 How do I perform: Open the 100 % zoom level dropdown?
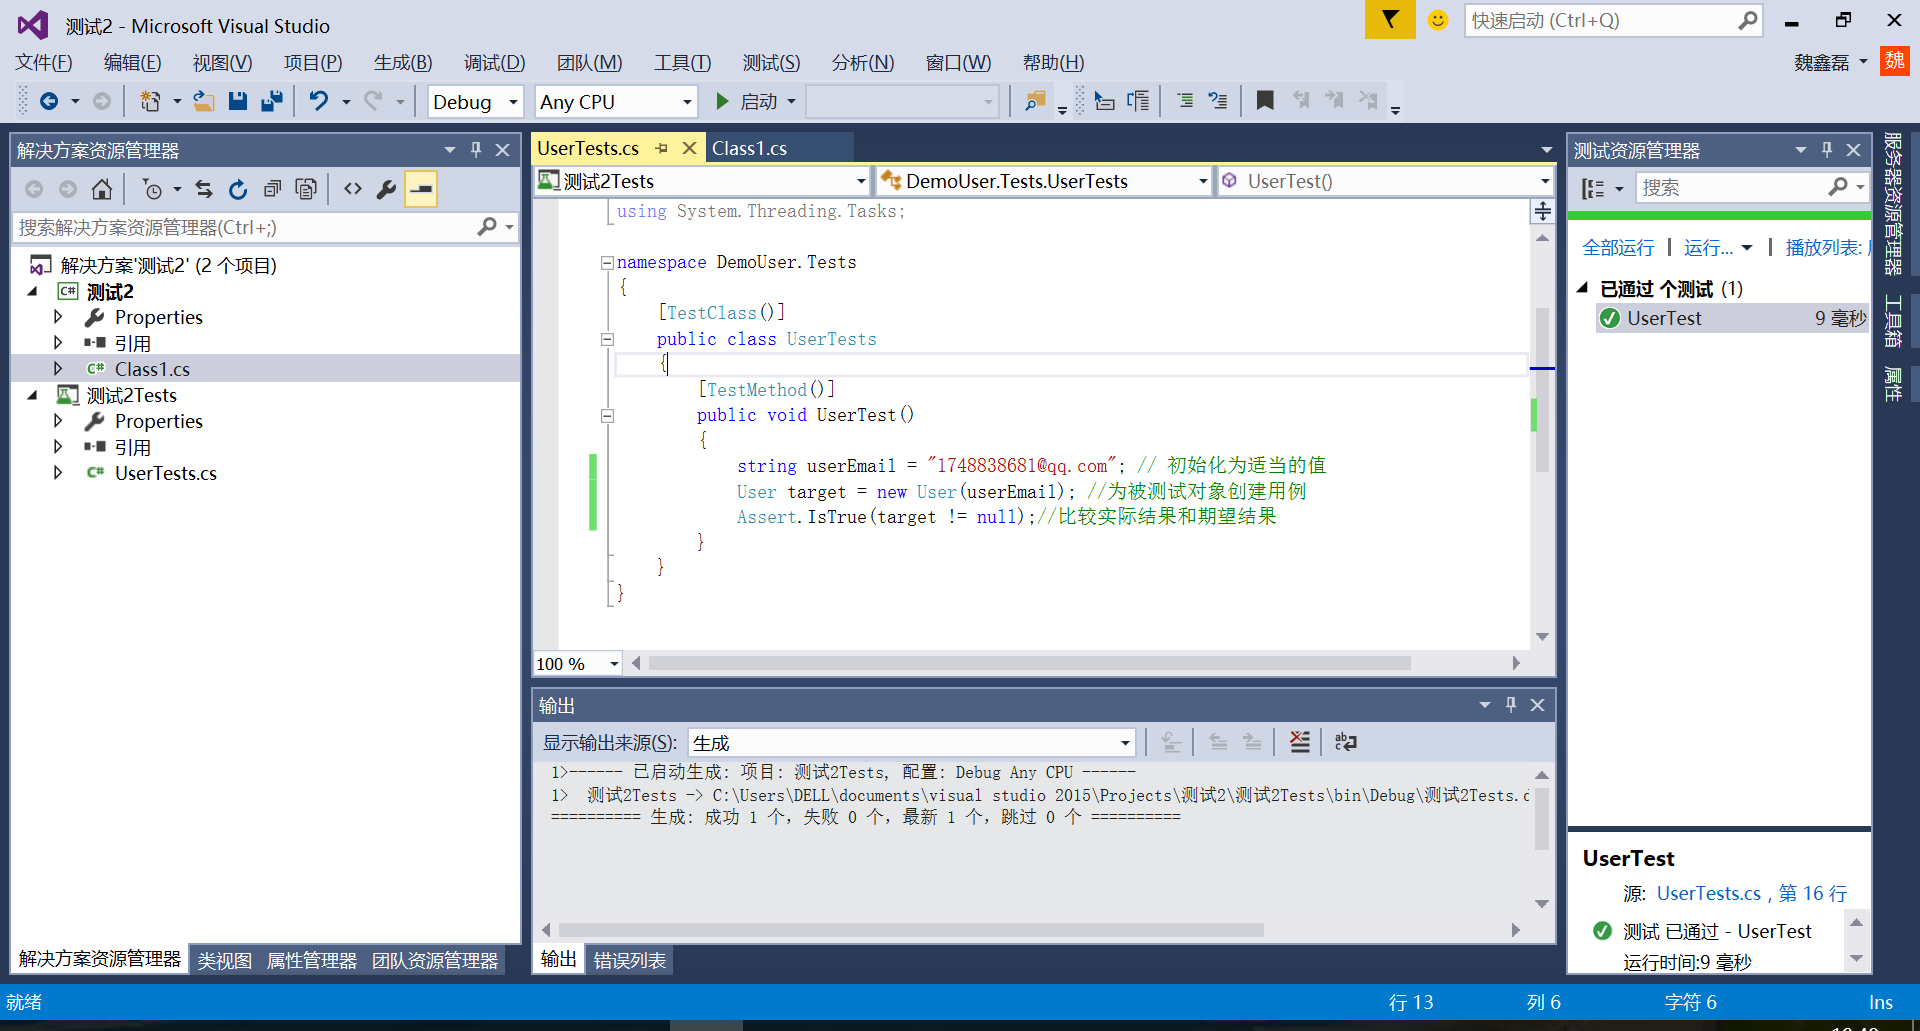coord(578,663)
